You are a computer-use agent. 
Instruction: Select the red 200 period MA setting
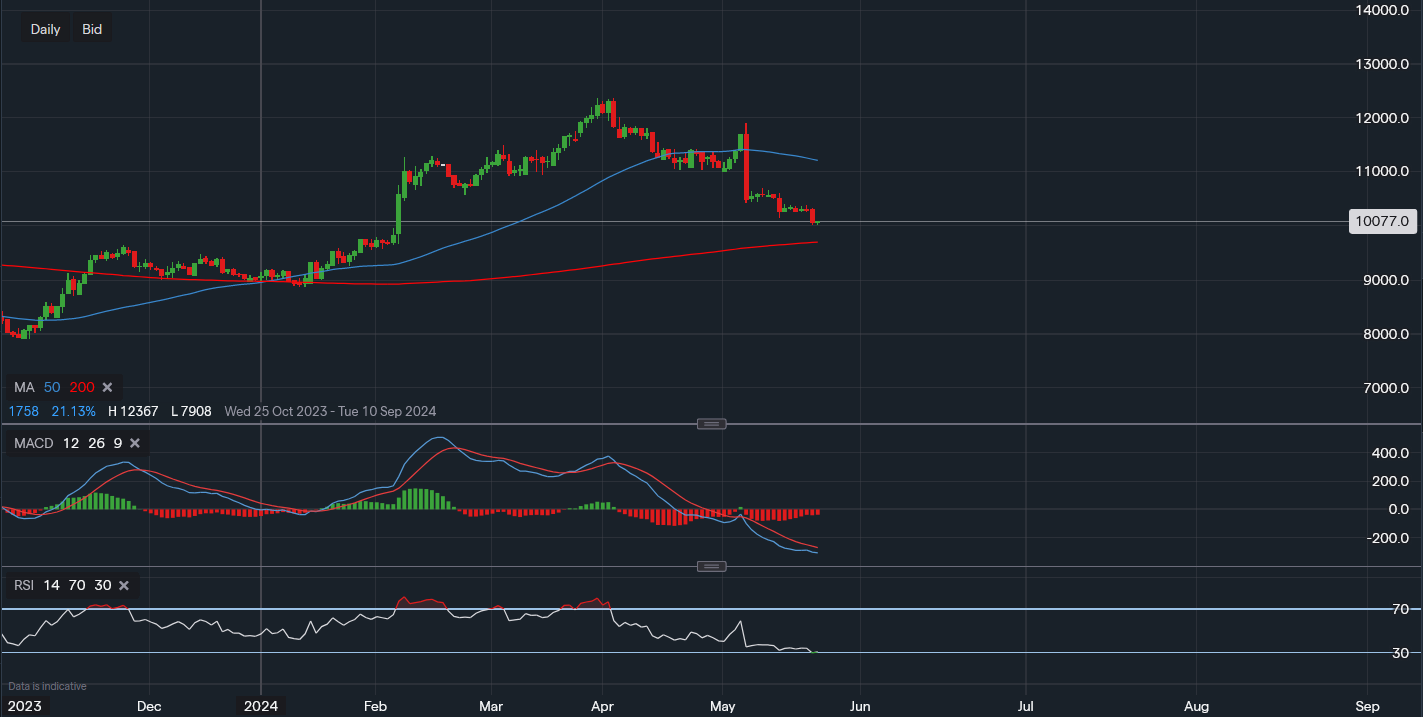pyautogui.click(x=80, y=387)
